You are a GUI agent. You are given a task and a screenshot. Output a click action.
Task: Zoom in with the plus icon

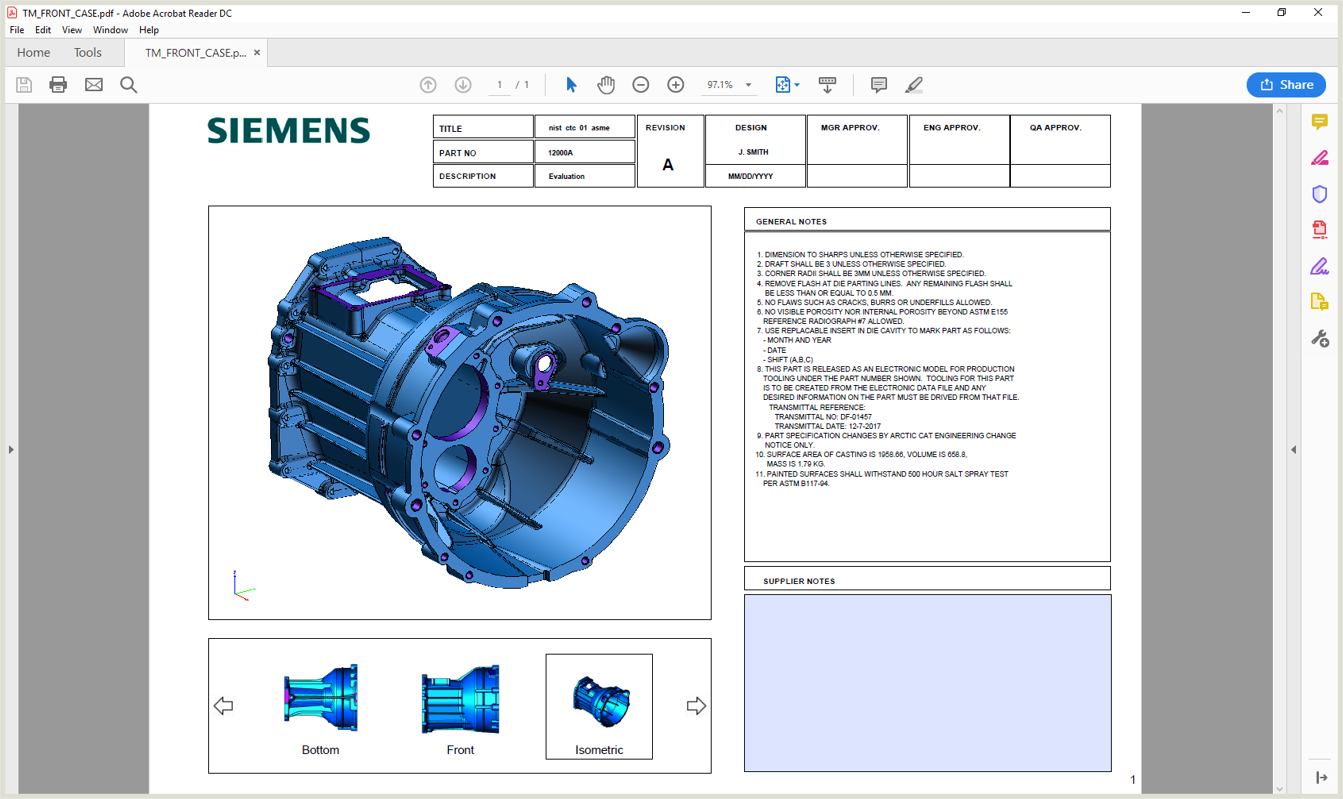(x=676, y=85)
